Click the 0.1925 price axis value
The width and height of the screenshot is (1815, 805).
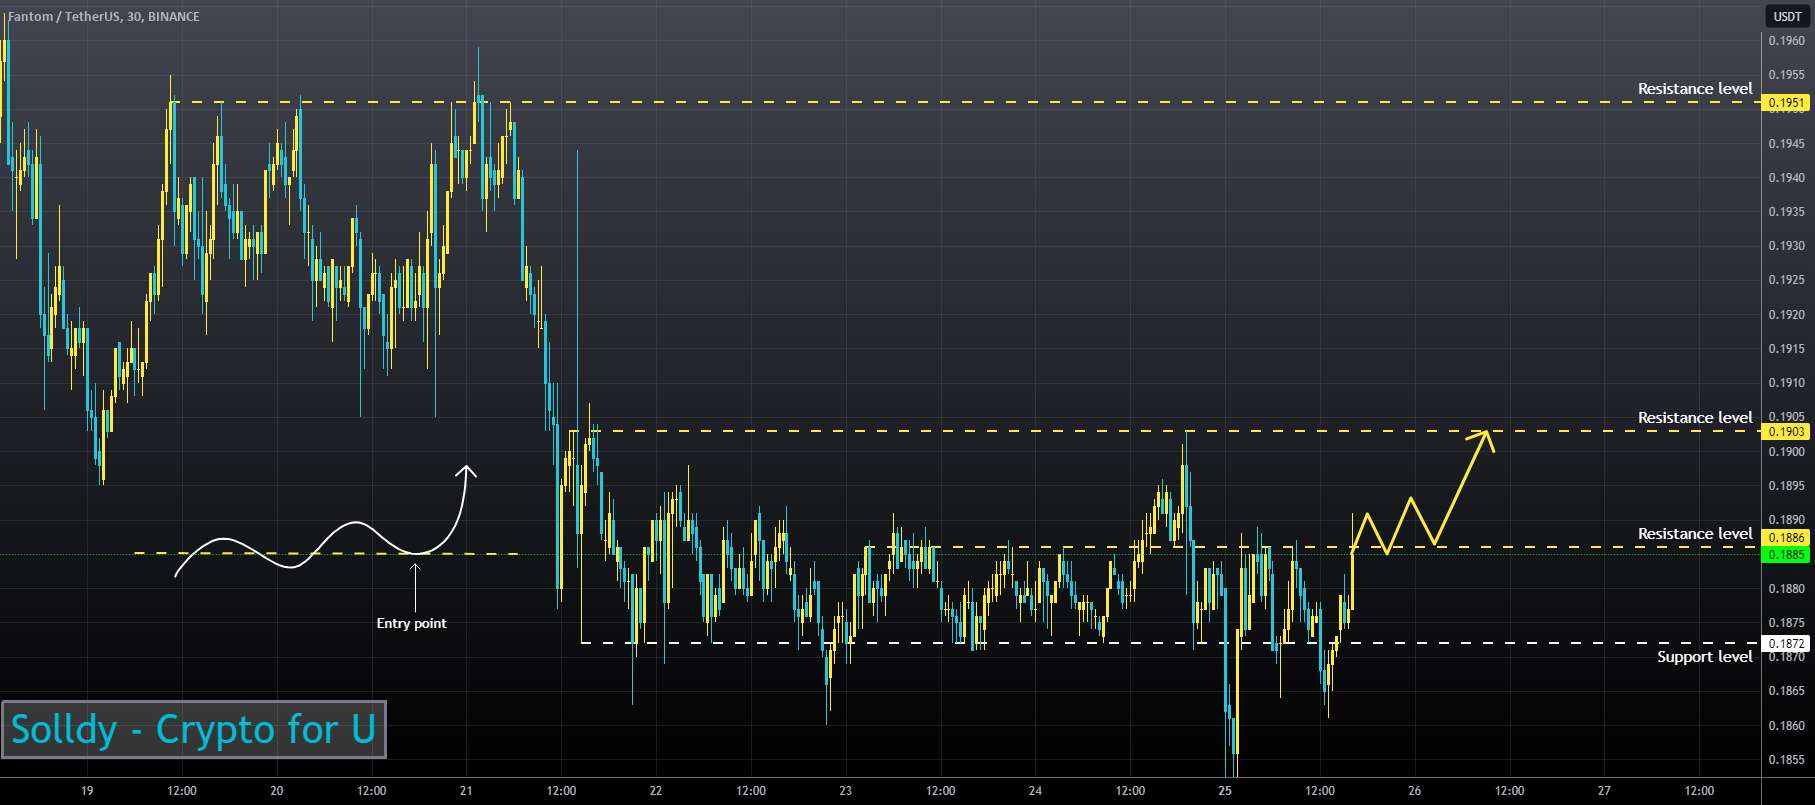coord(1786,280)
